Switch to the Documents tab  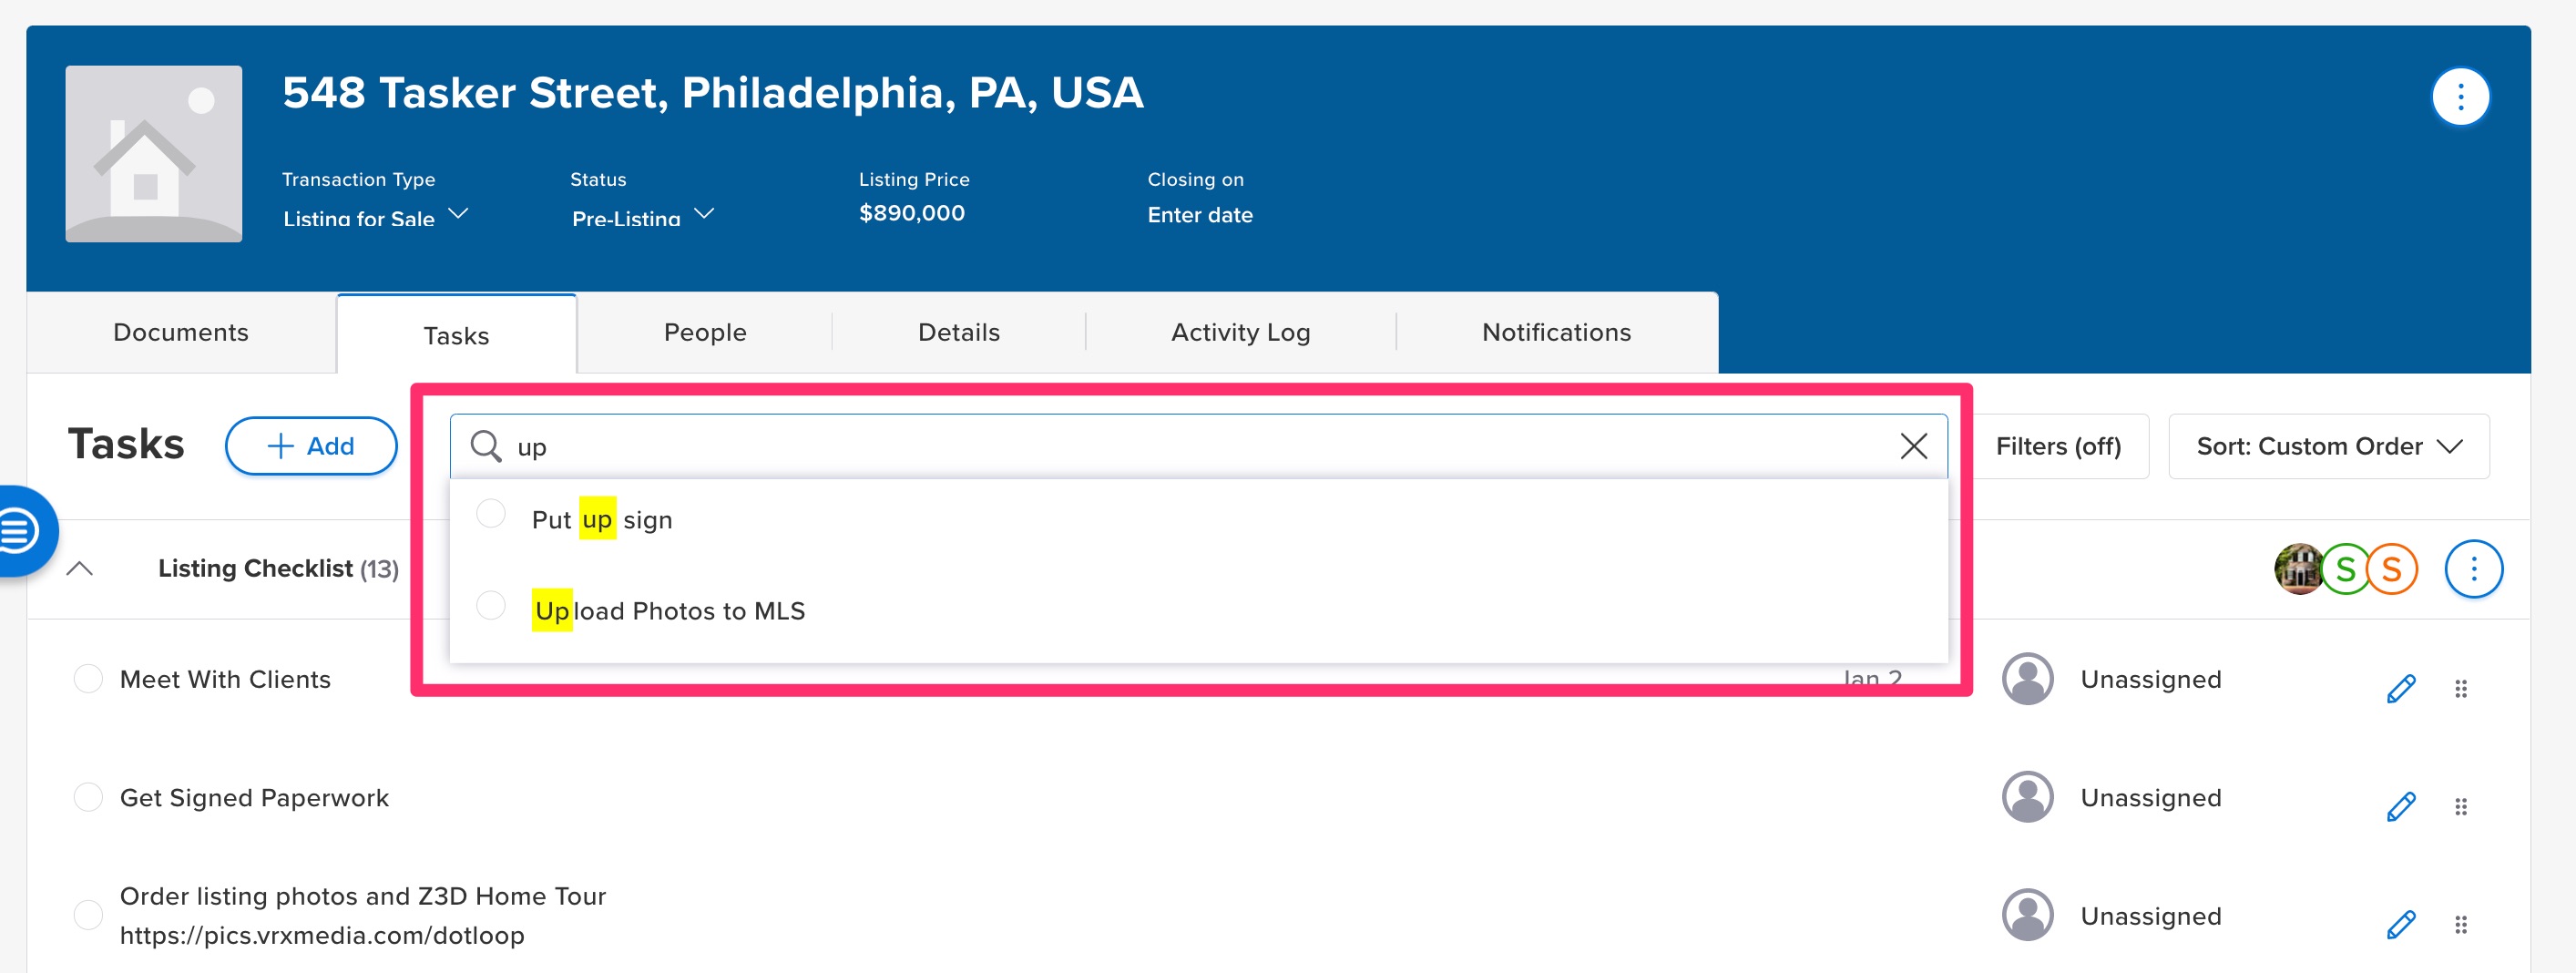181,333
